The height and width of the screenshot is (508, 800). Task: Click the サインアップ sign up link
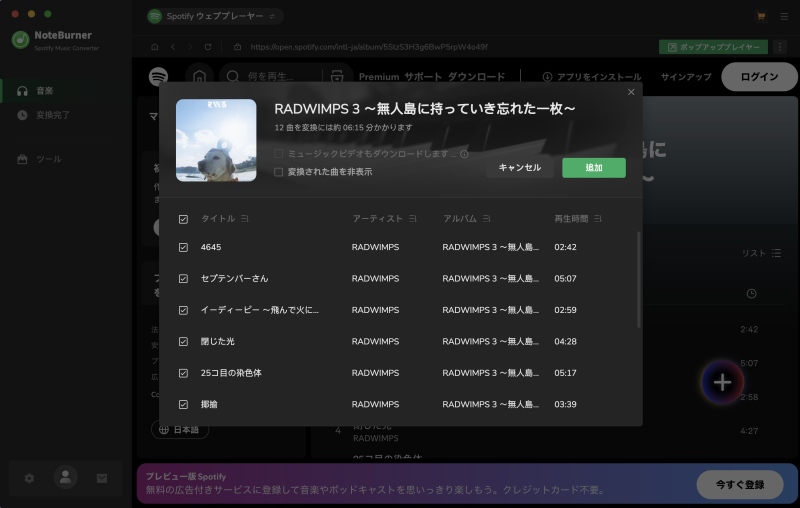click(x=686, y=77)
